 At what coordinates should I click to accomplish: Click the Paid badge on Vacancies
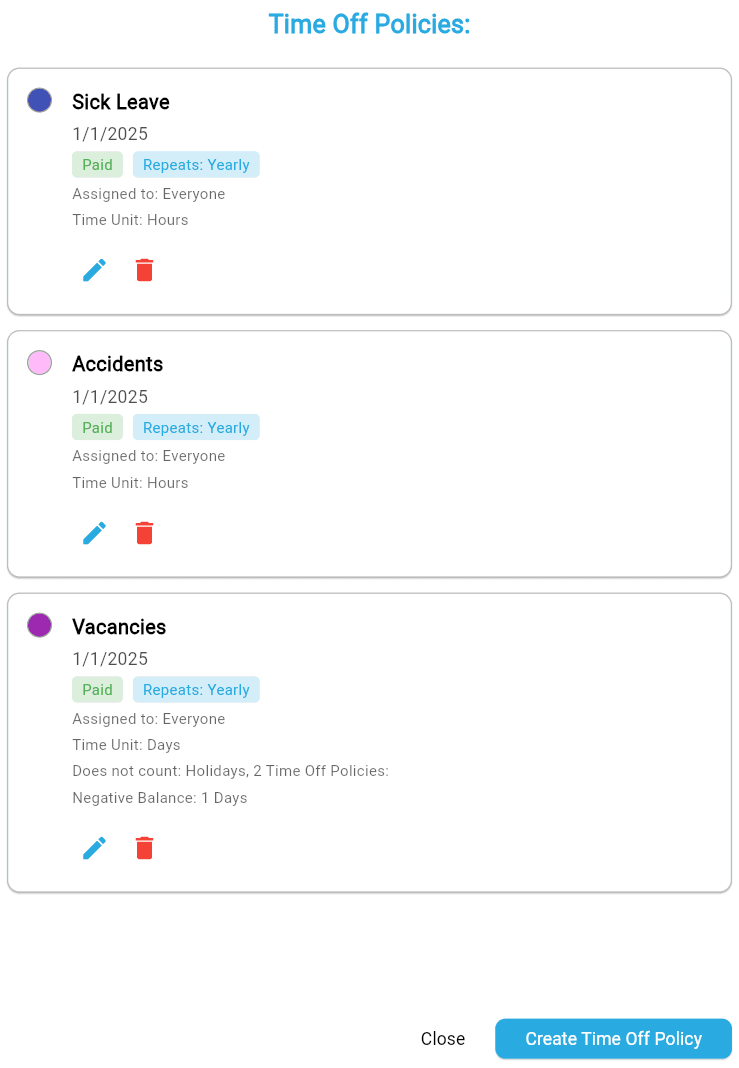pyautogui.click(x=97, y=690)
